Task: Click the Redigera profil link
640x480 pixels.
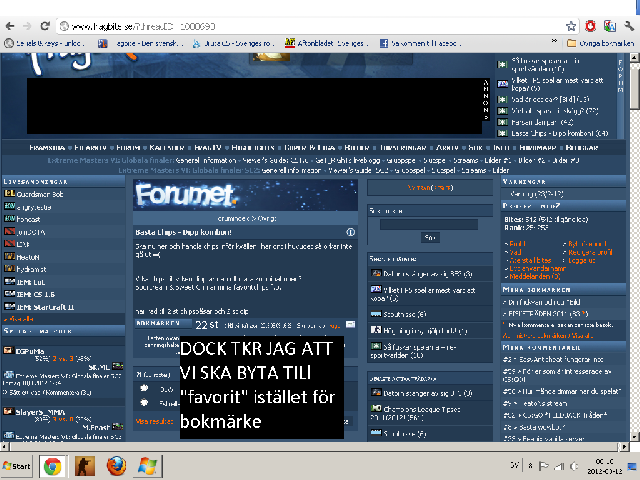Action: (x=590, y=252)
